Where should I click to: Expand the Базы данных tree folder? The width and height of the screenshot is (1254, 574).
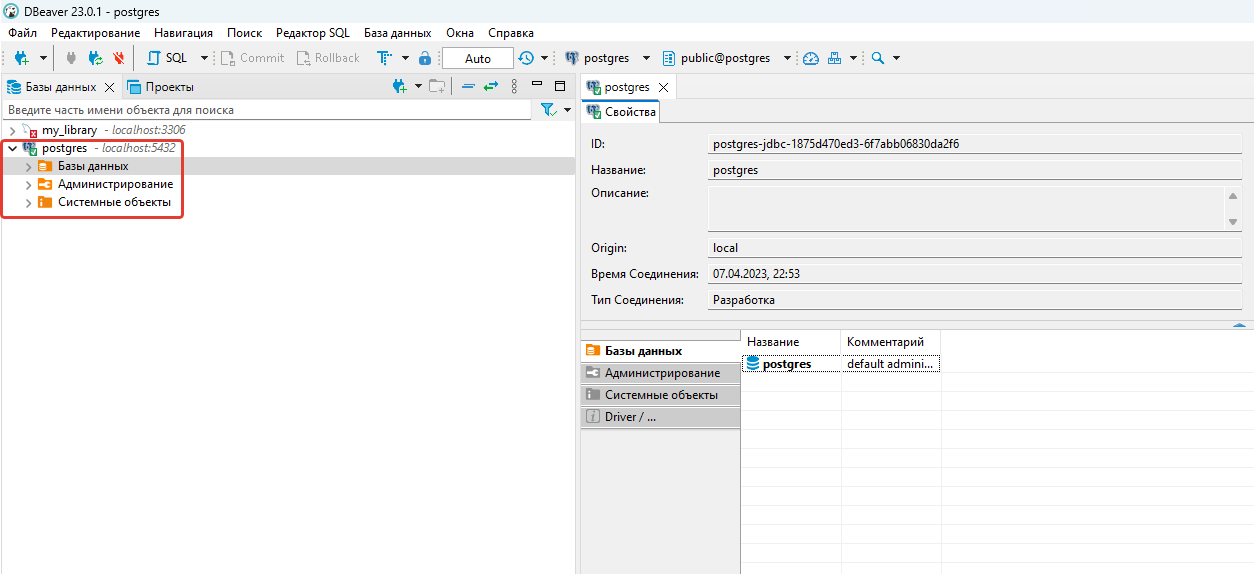pos(28,166)
